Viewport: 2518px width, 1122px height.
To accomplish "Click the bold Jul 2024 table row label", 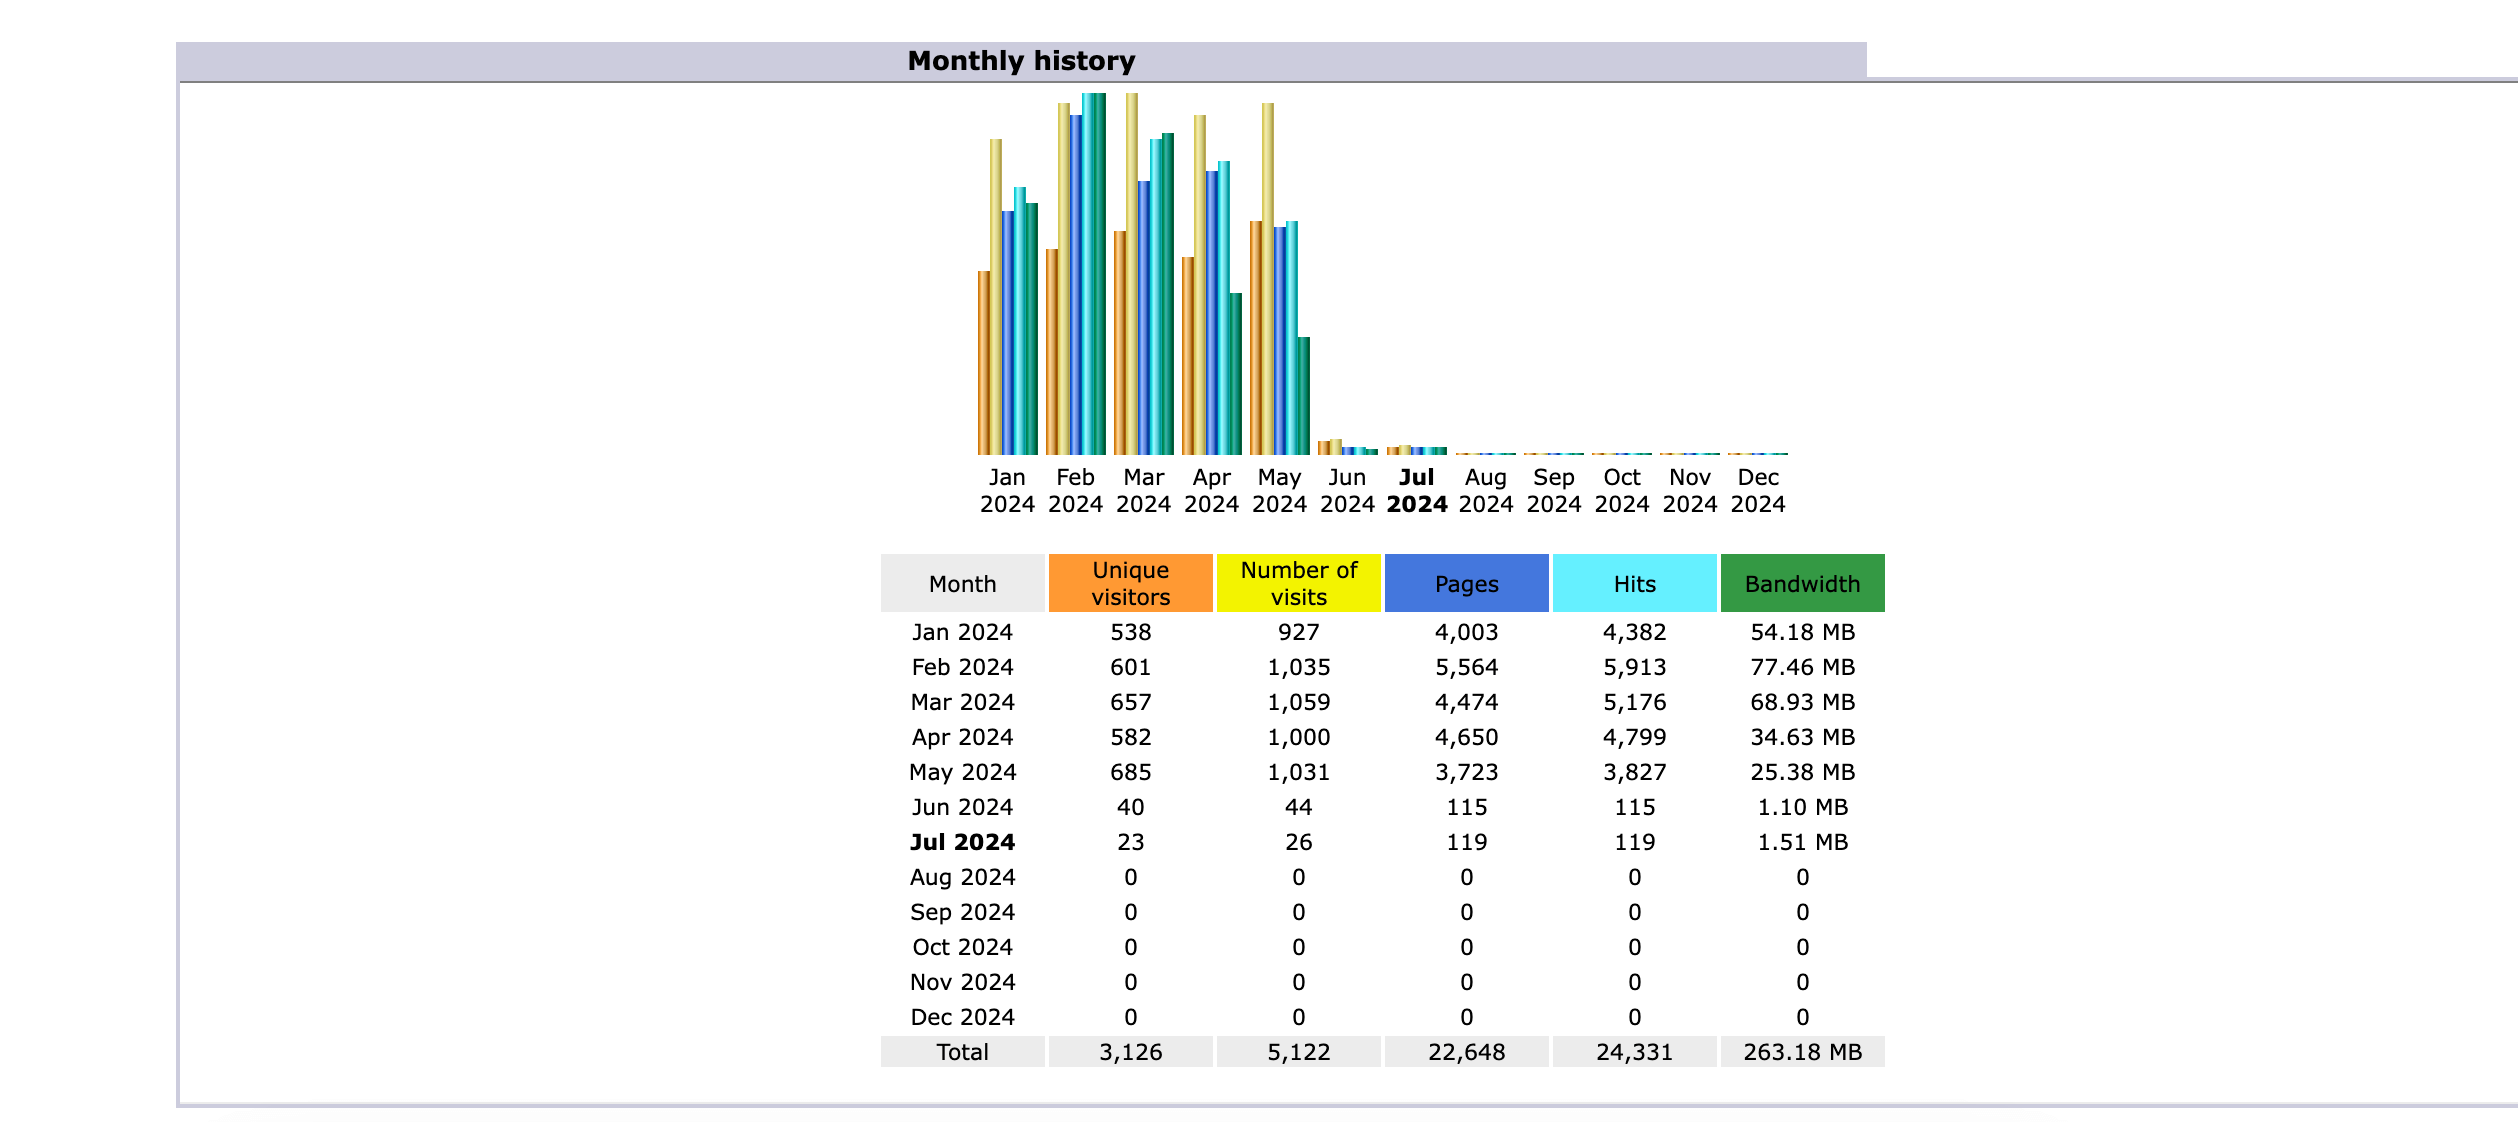I will tap(963, 842).
